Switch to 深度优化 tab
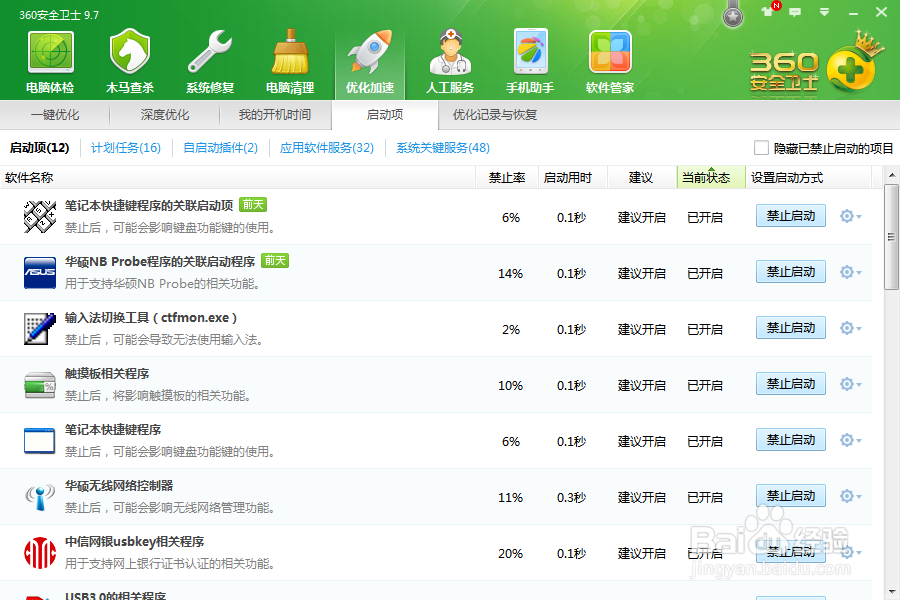The height and width of the screenshot is (600, 900). (x=165, y=115)
